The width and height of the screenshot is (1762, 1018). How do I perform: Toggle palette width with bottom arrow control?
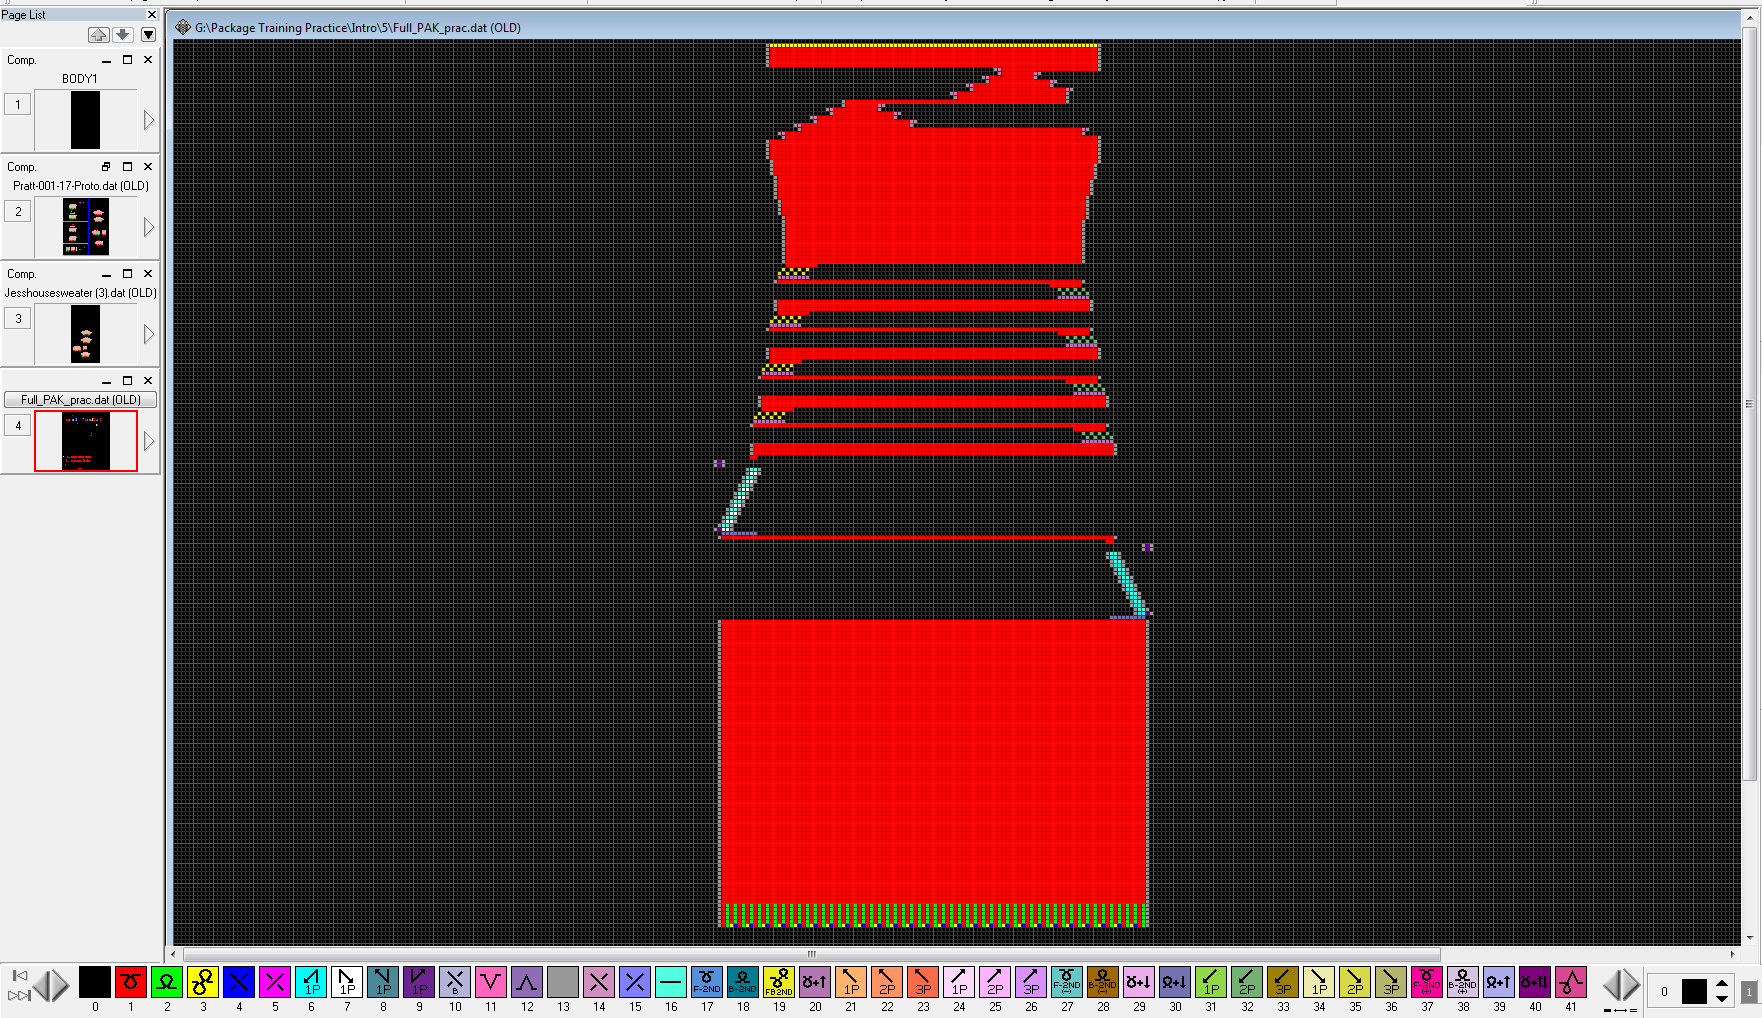point(1620,1009)
